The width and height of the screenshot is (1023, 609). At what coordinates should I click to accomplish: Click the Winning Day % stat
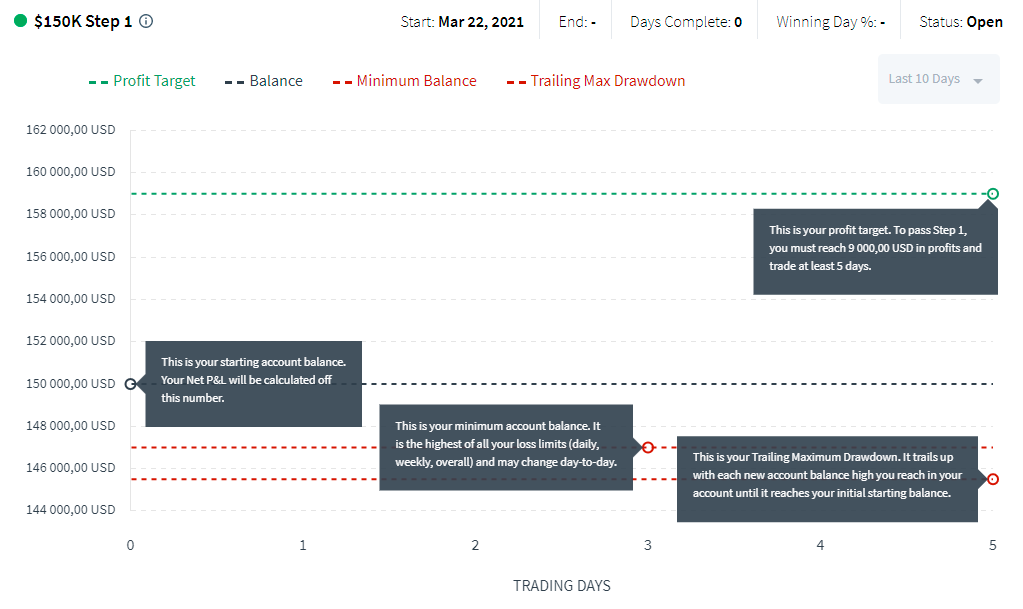point(830,22)
